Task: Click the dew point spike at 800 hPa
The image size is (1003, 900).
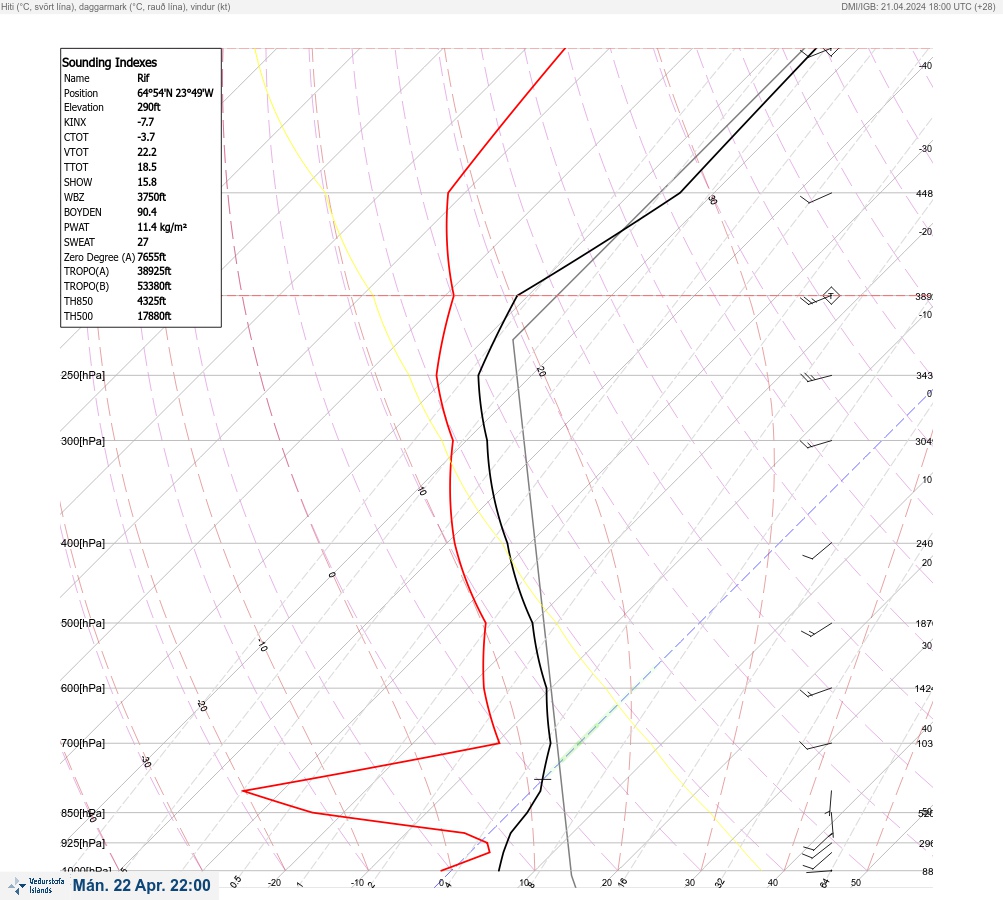Action: [x=244, y=791]
